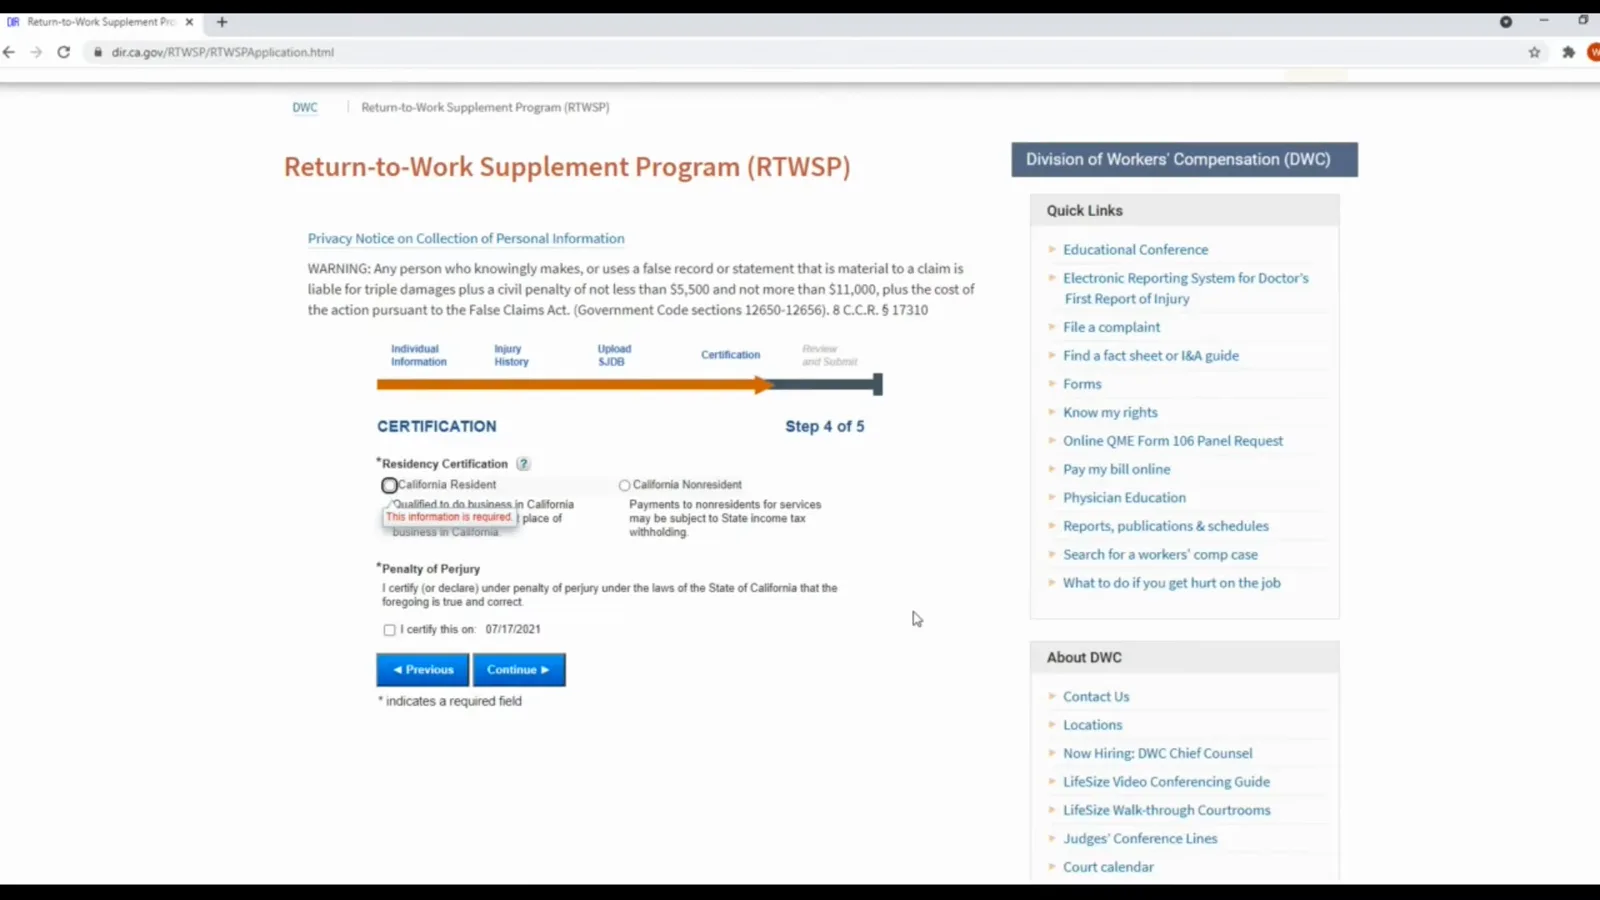Open Contact Us under About DWC
Screen dimensions: 1600x900
click(x=1096, y=697)
